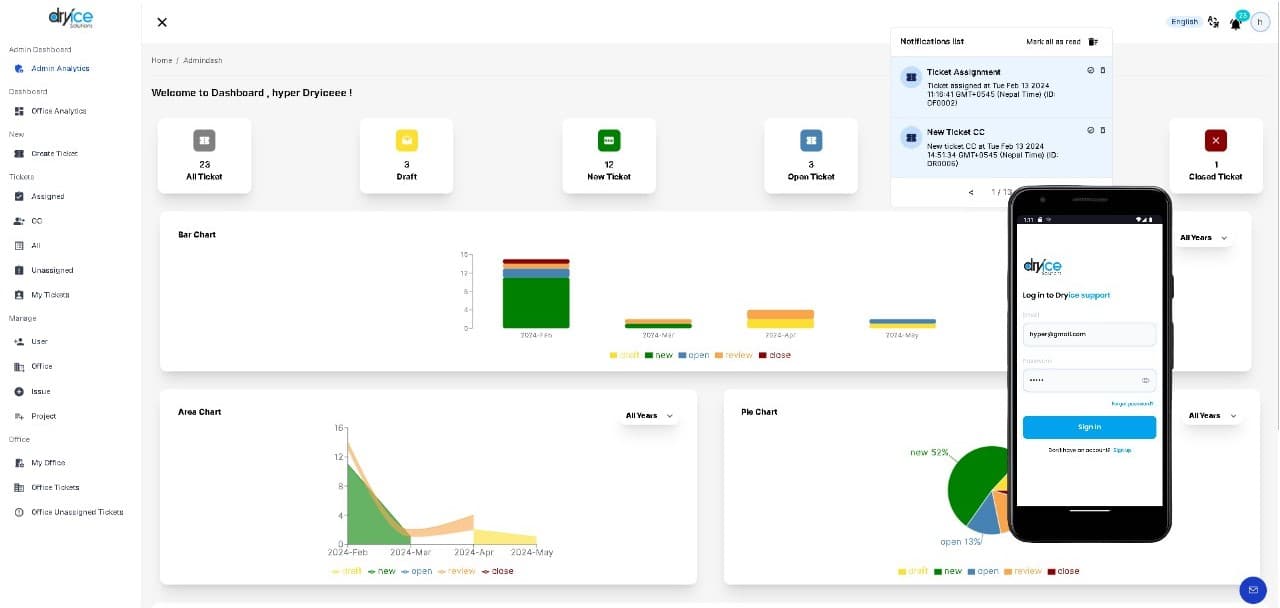The width and height of the screenshot is (1280, 608).
Task: Open the chat bubble floating icon
Action: 1252,590
